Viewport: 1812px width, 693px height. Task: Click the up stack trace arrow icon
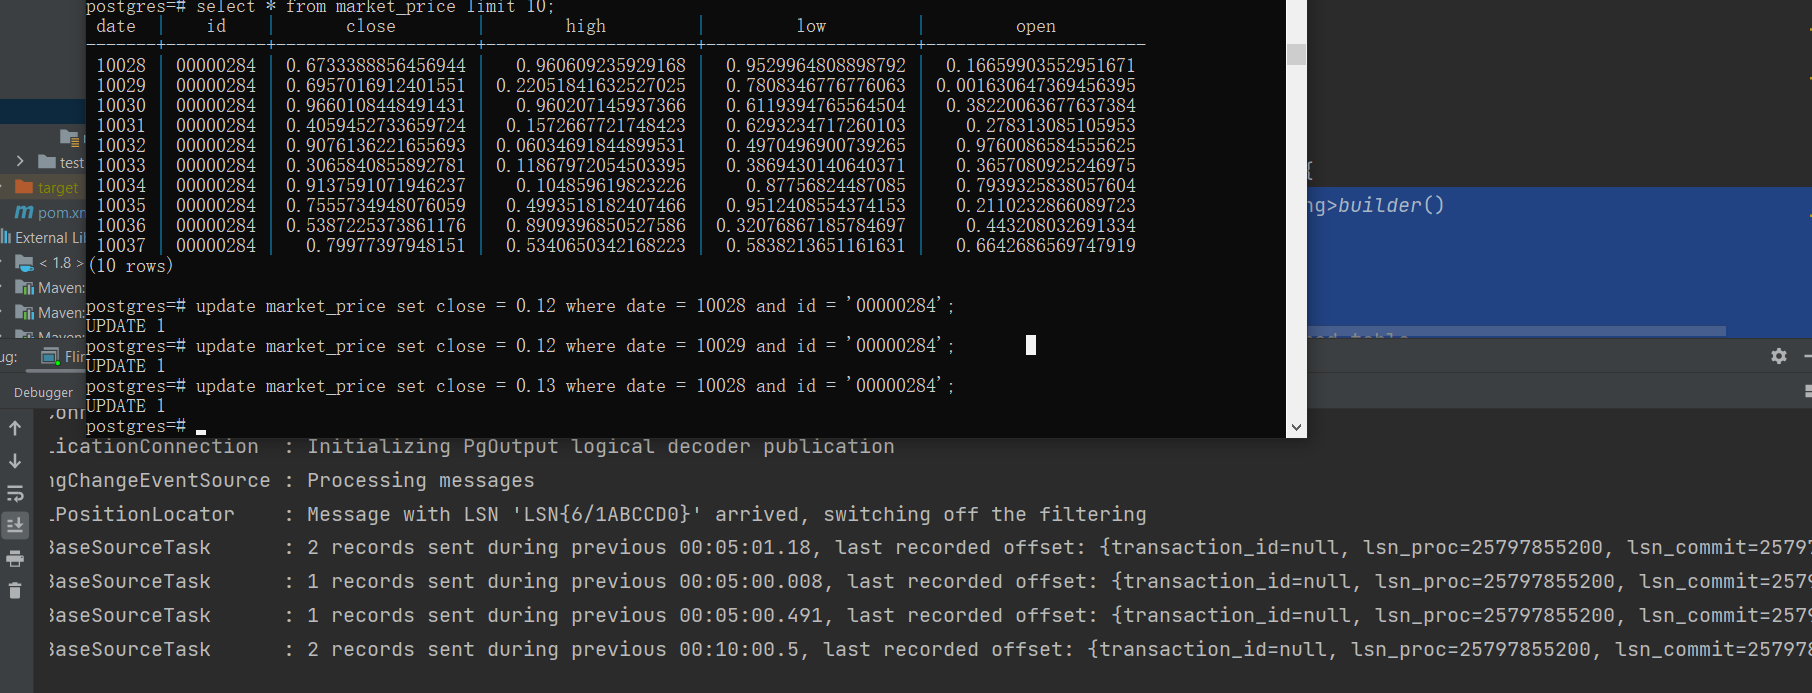pos(15,428)
